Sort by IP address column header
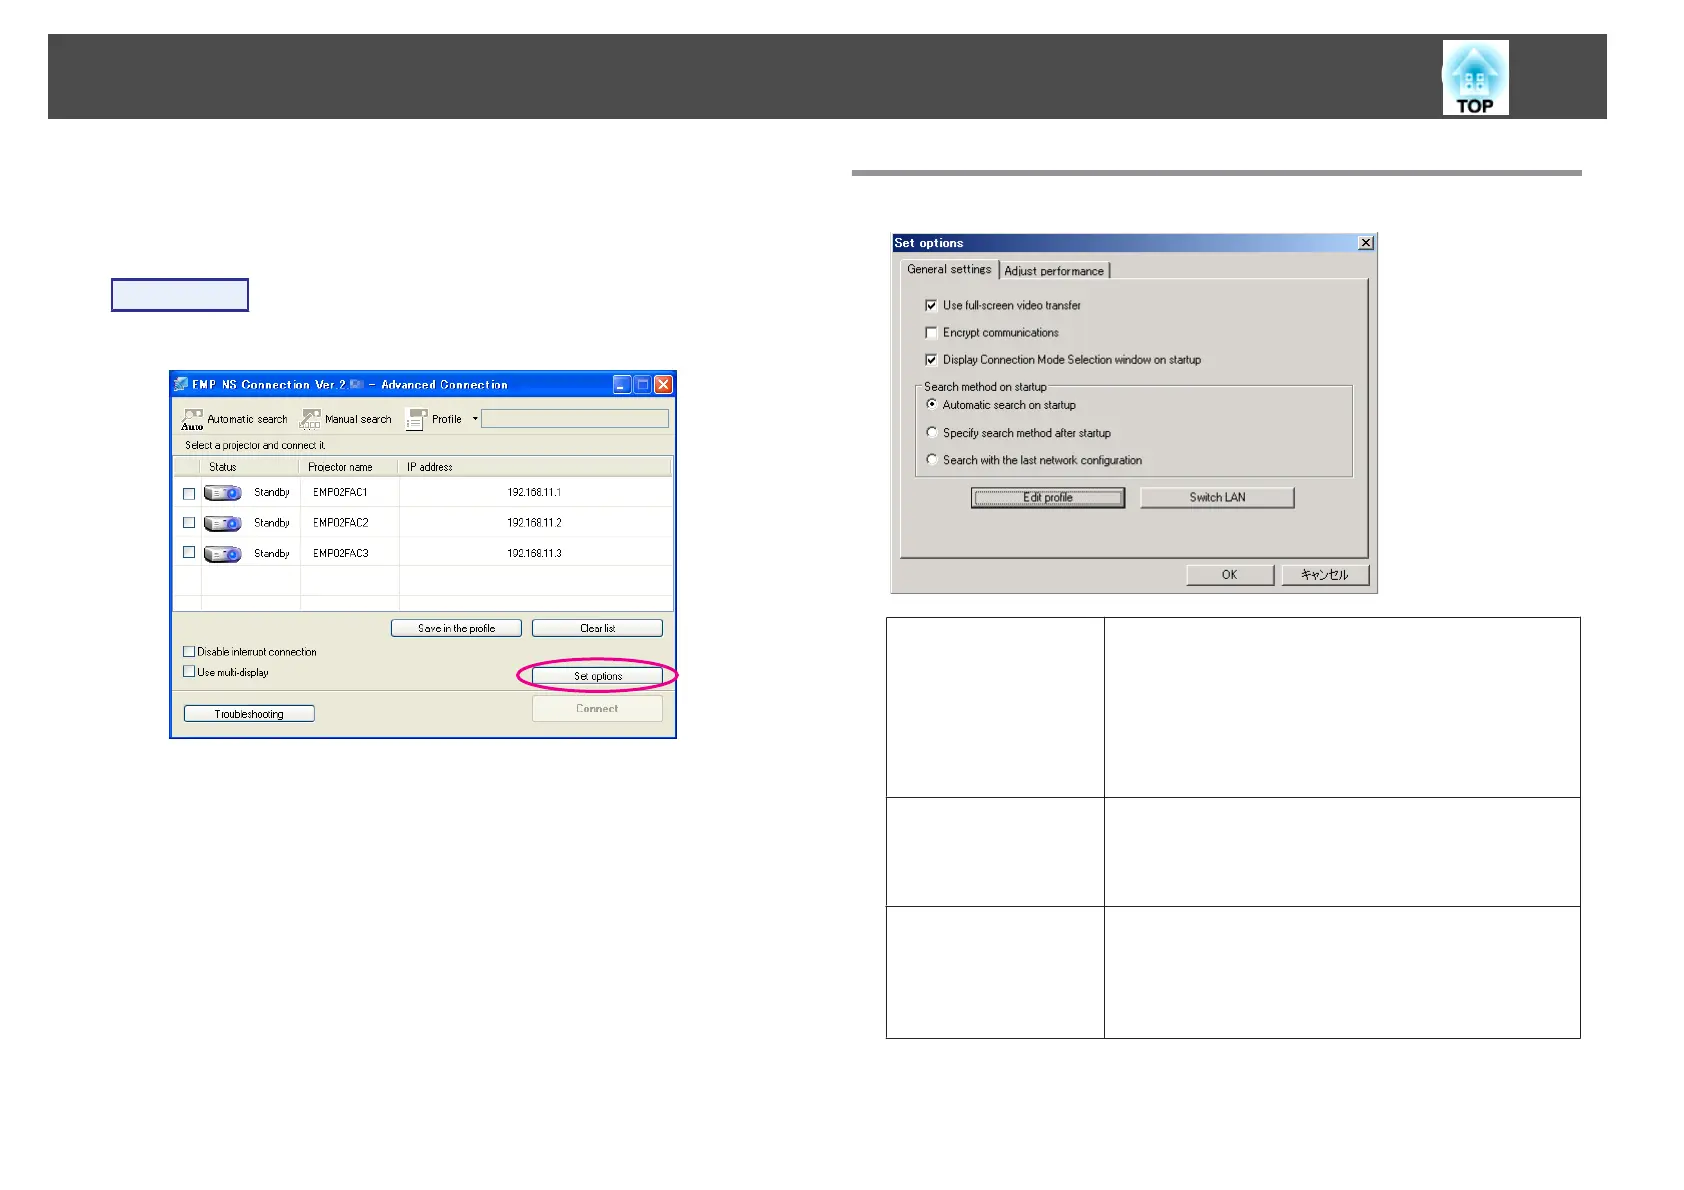 coord(536,467)
